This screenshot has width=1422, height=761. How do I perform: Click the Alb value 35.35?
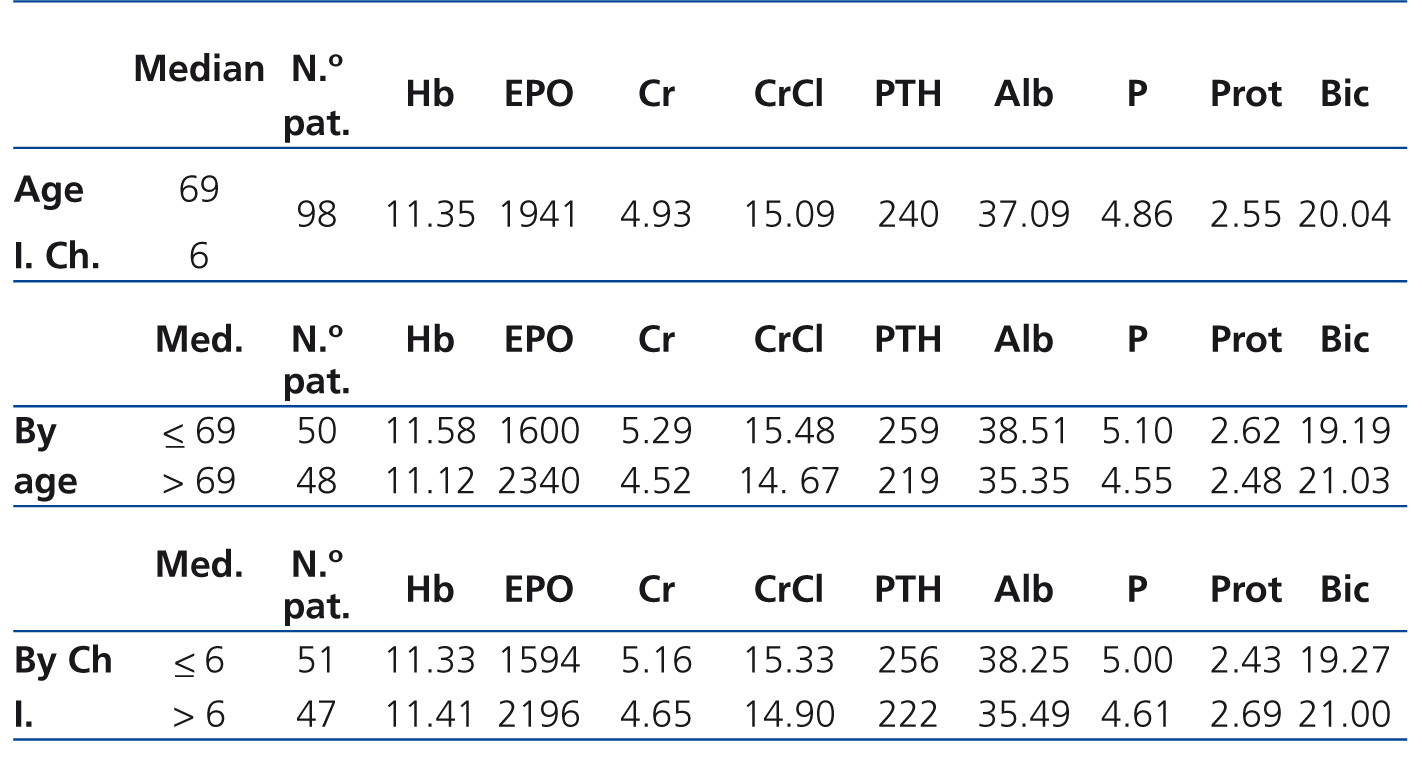(x=1024, y=481)
